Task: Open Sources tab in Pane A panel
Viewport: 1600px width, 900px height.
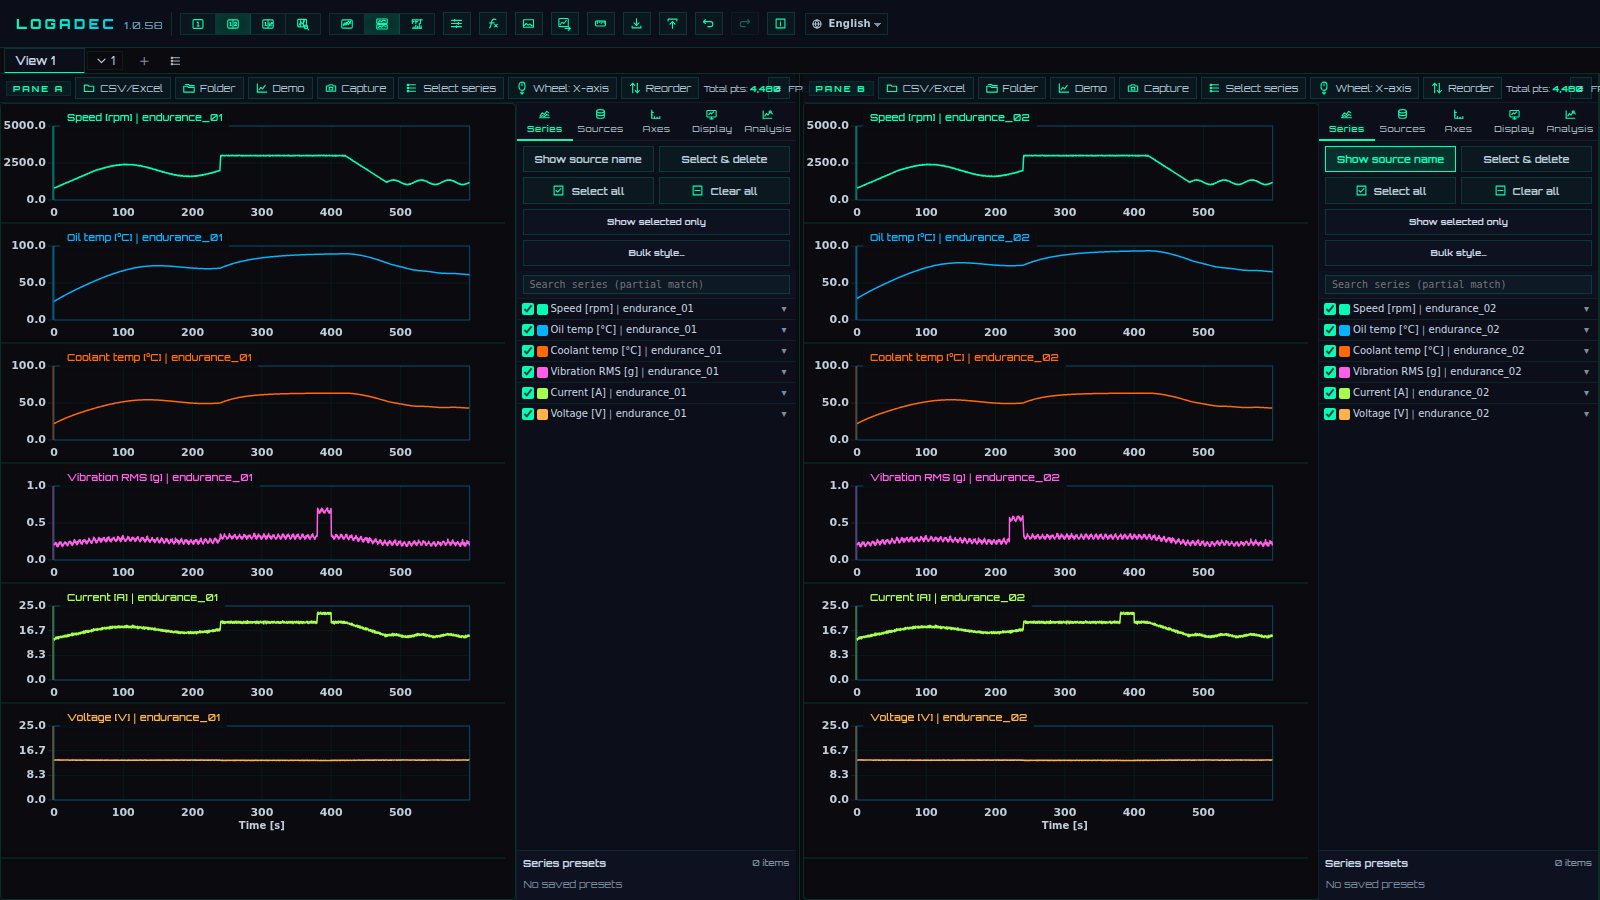Action: (x=600, y=121)
